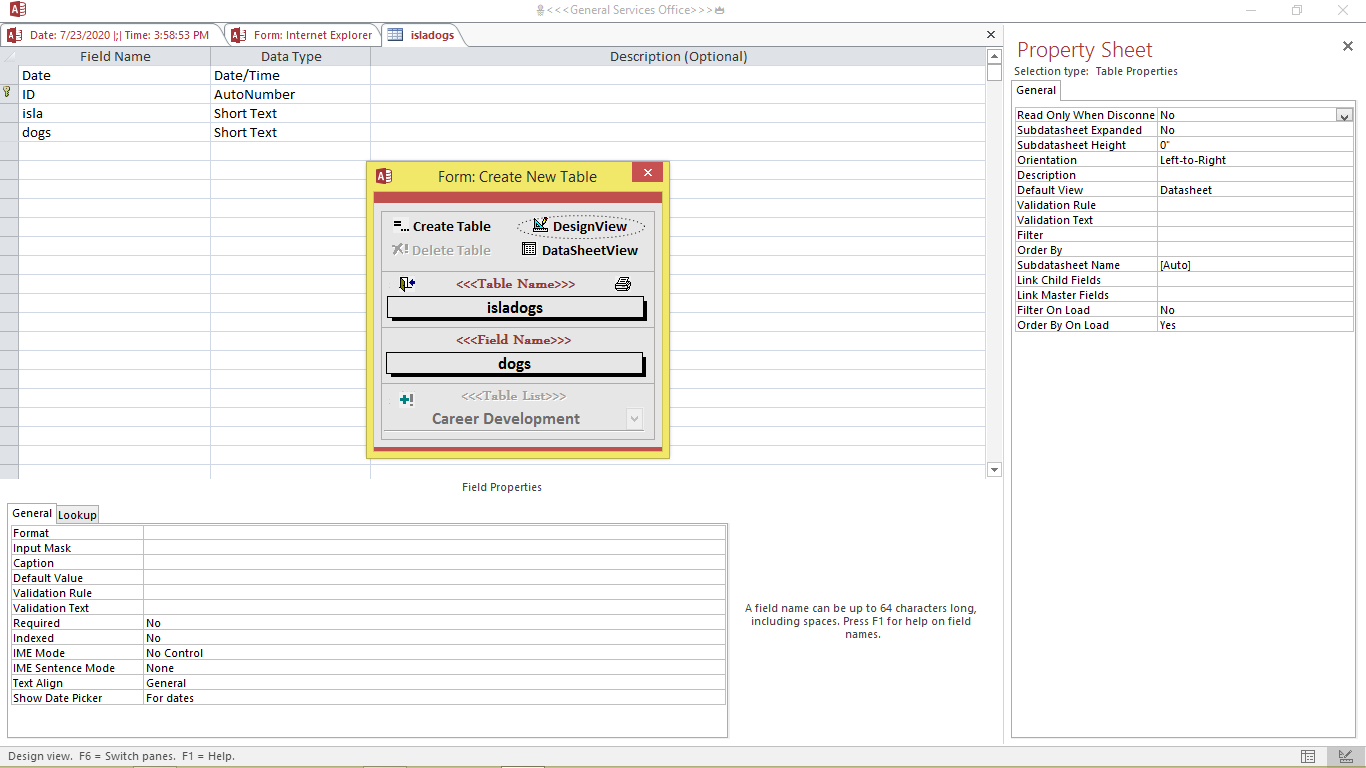Click the Data Type column header

(290, 56)
